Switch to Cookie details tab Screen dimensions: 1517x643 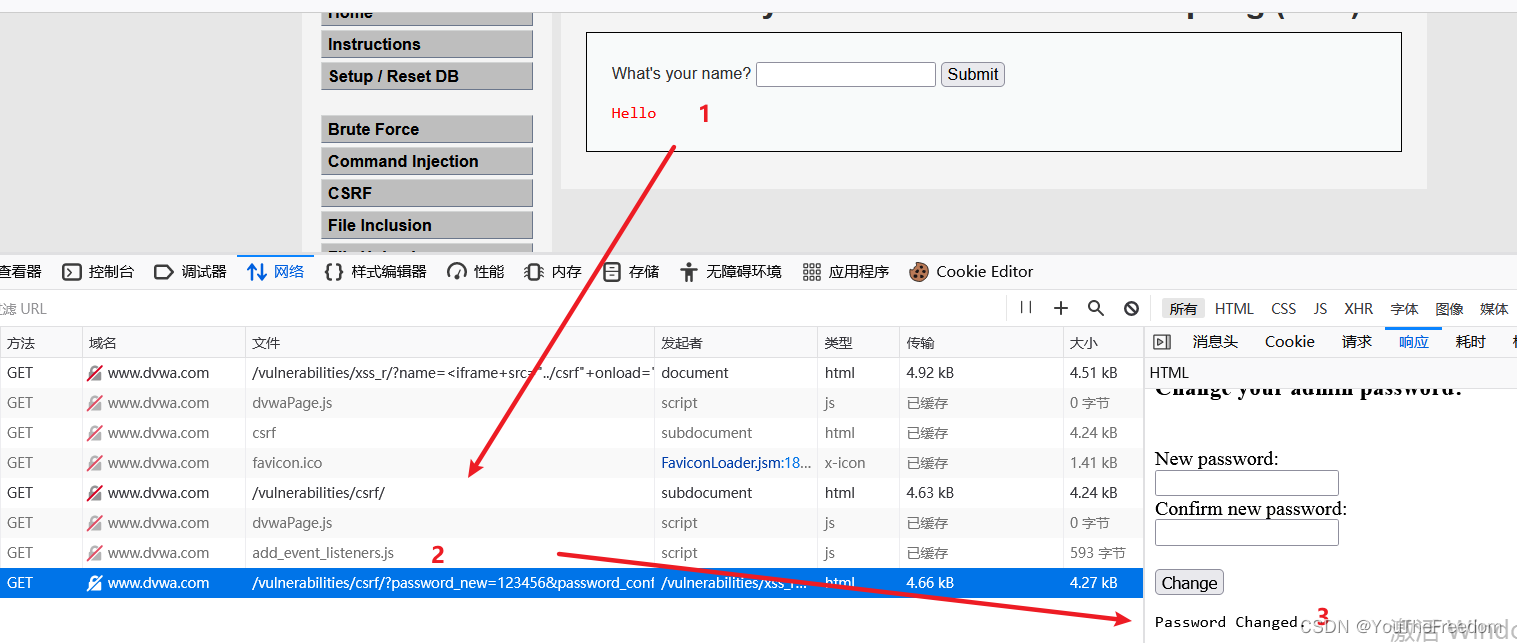click(x=1290, y=342)
